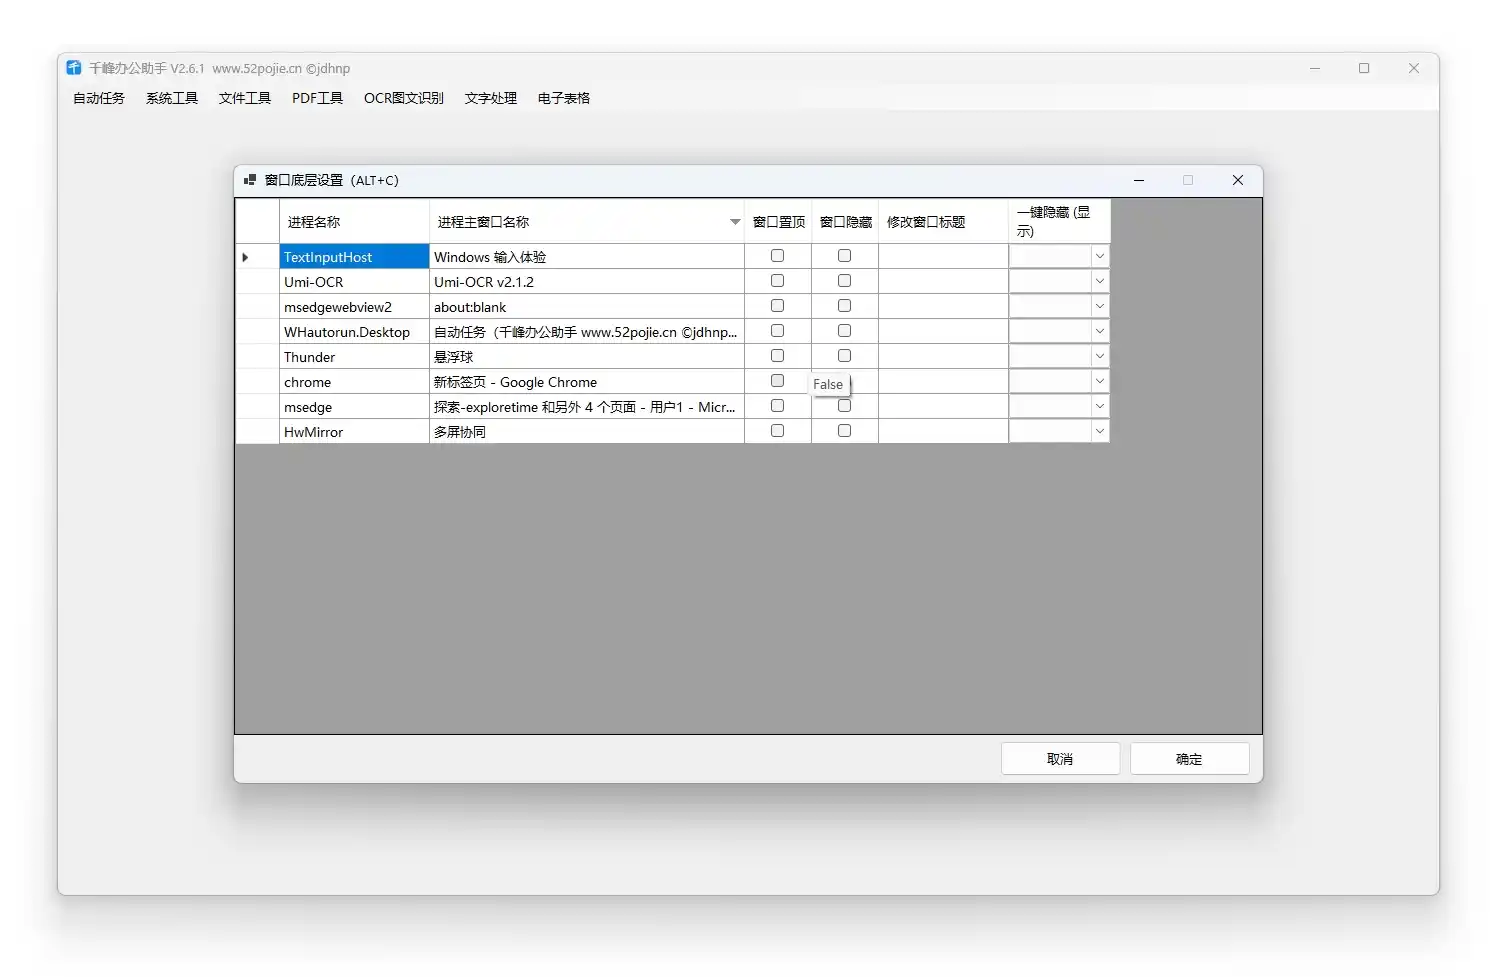Select the msedge process cell

(354, 407)
